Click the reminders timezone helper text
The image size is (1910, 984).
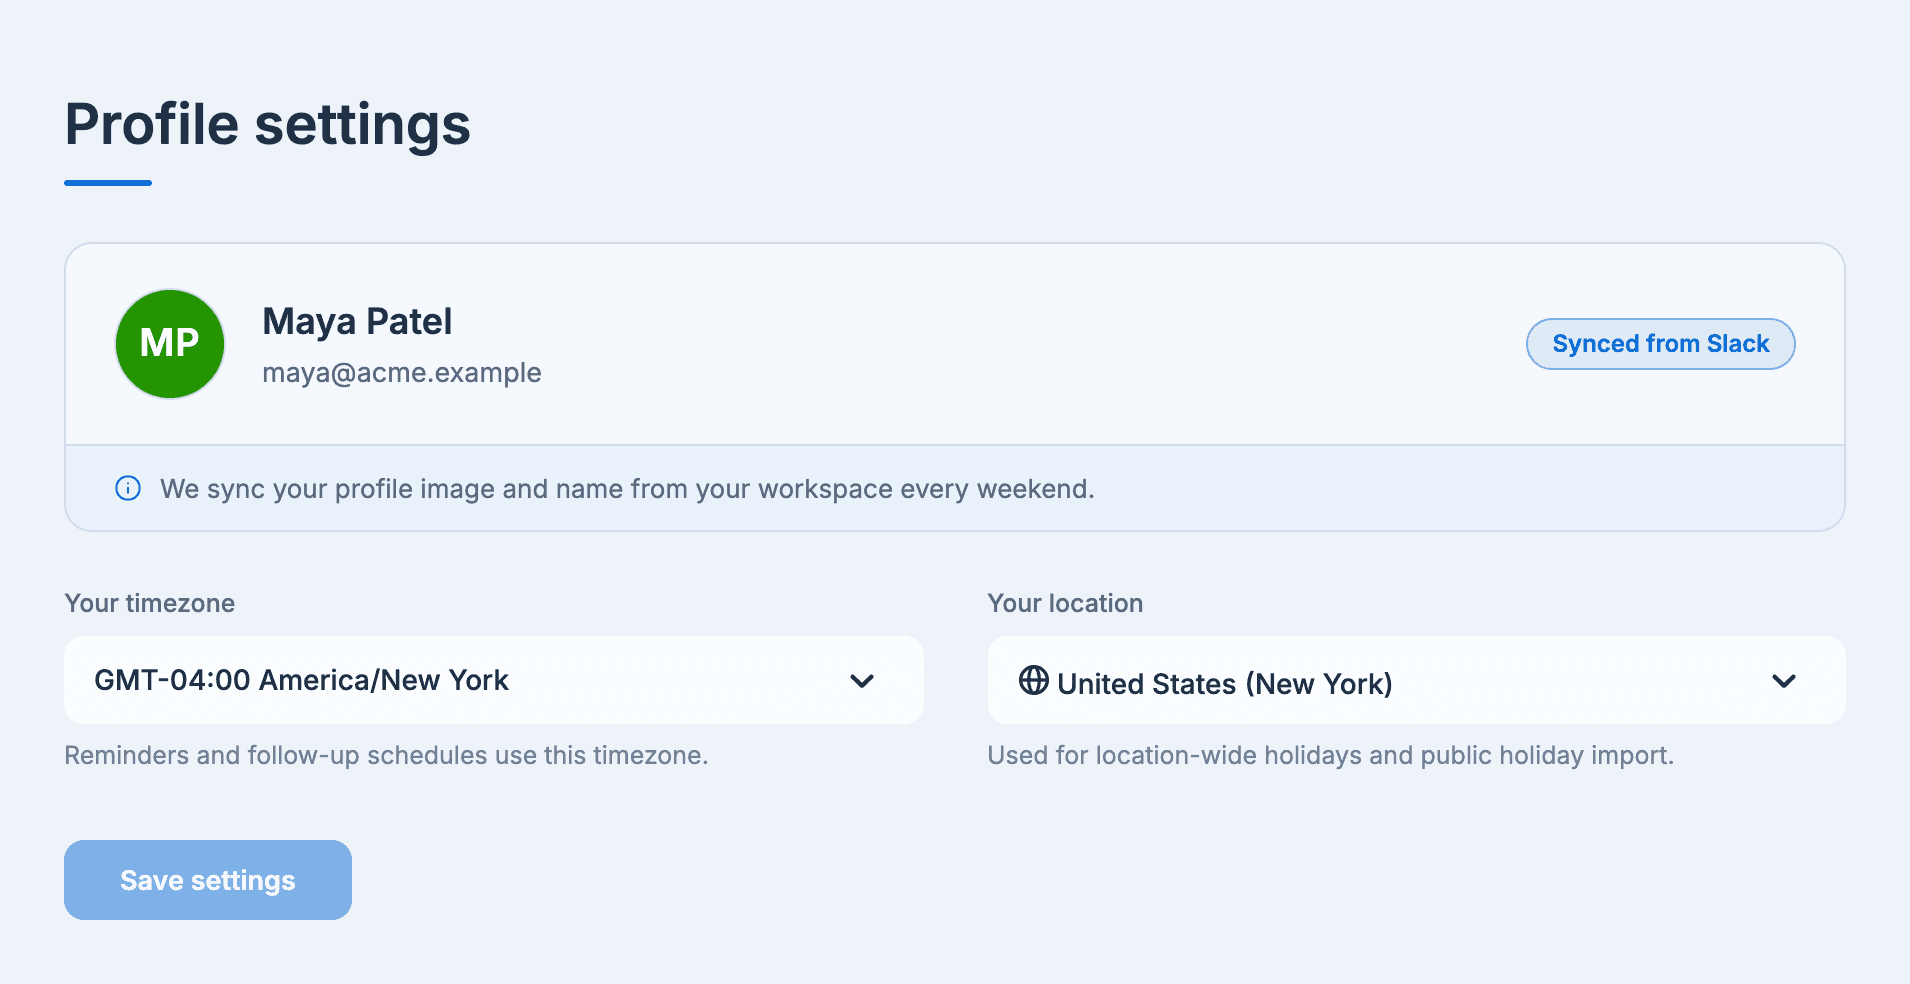[386, 755]
